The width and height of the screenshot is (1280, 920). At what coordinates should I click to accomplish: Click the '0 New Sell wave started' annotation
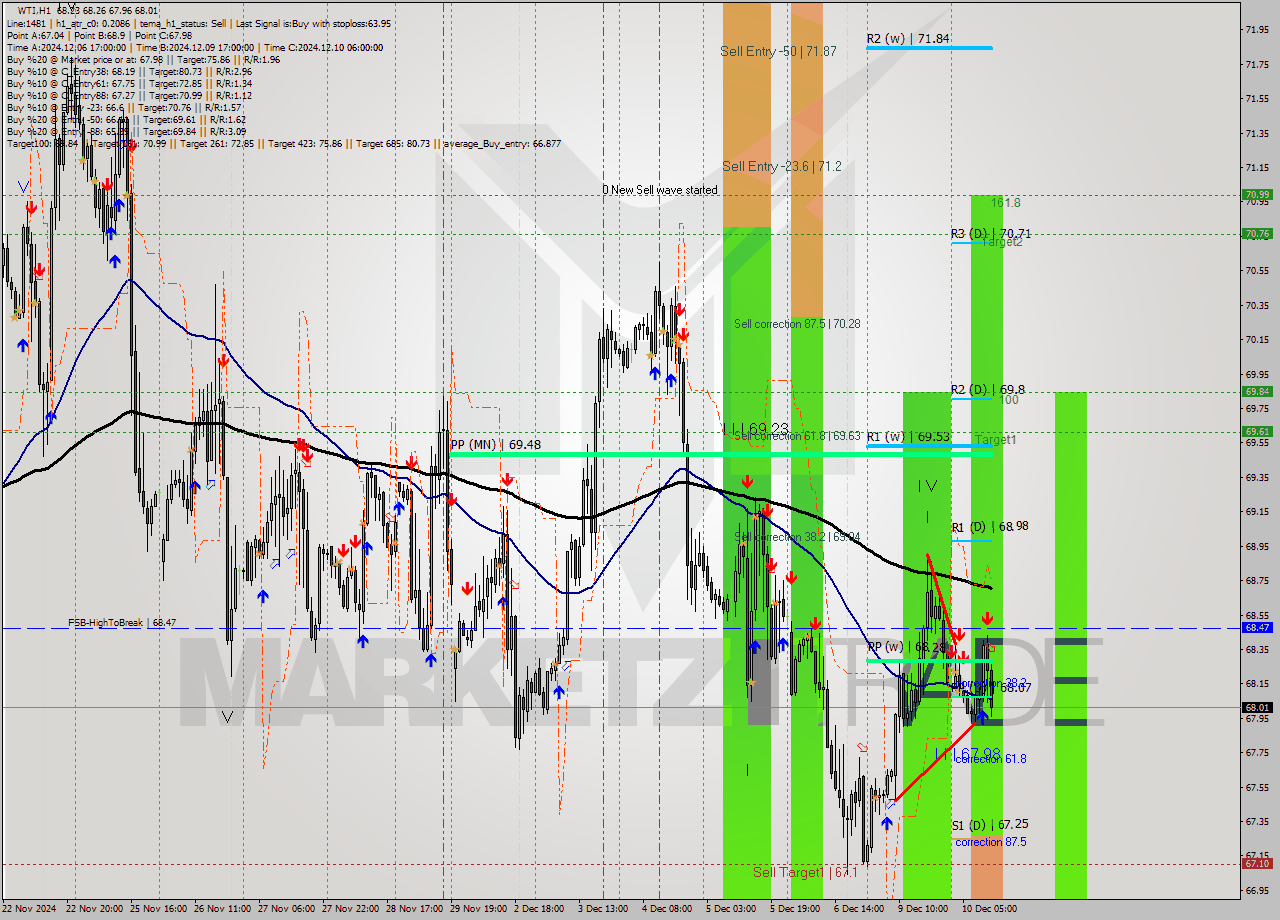(x=659, y=190)
